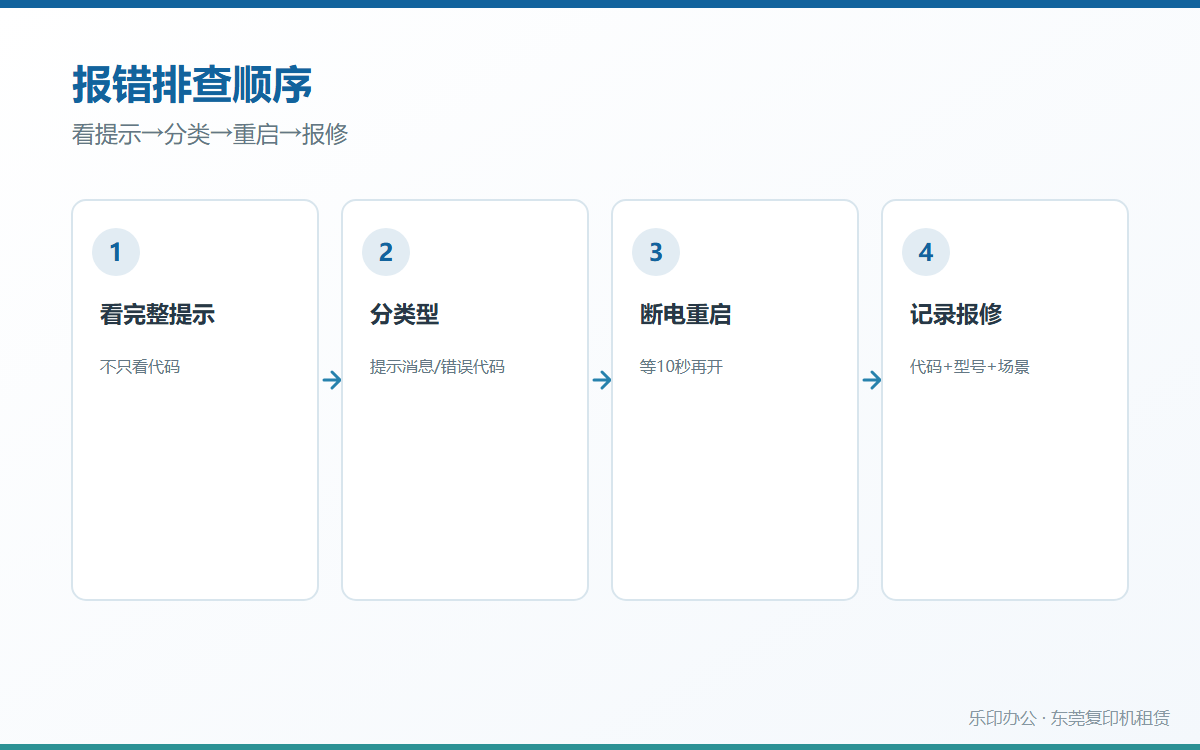The height and width of the screenshot is (750, 1200).
Task: Click the text 提示消息/错误代码
Action: click(437, 367)
